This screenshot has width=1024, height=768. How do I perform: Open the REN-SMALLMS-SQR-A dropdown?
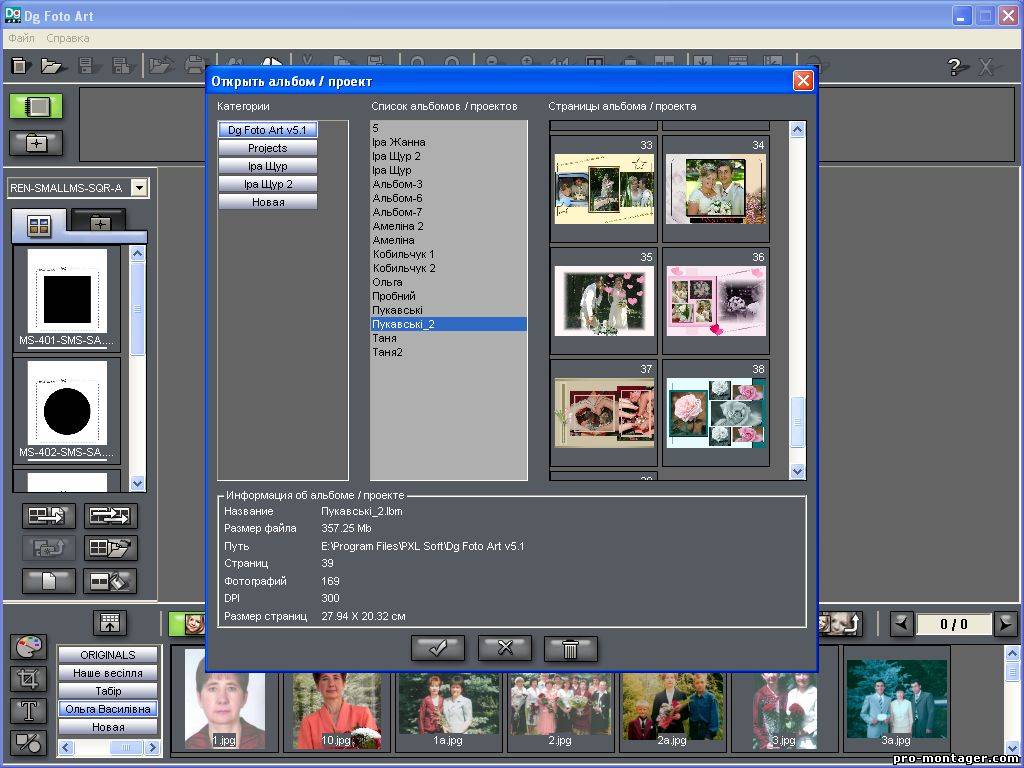point(139,188)
